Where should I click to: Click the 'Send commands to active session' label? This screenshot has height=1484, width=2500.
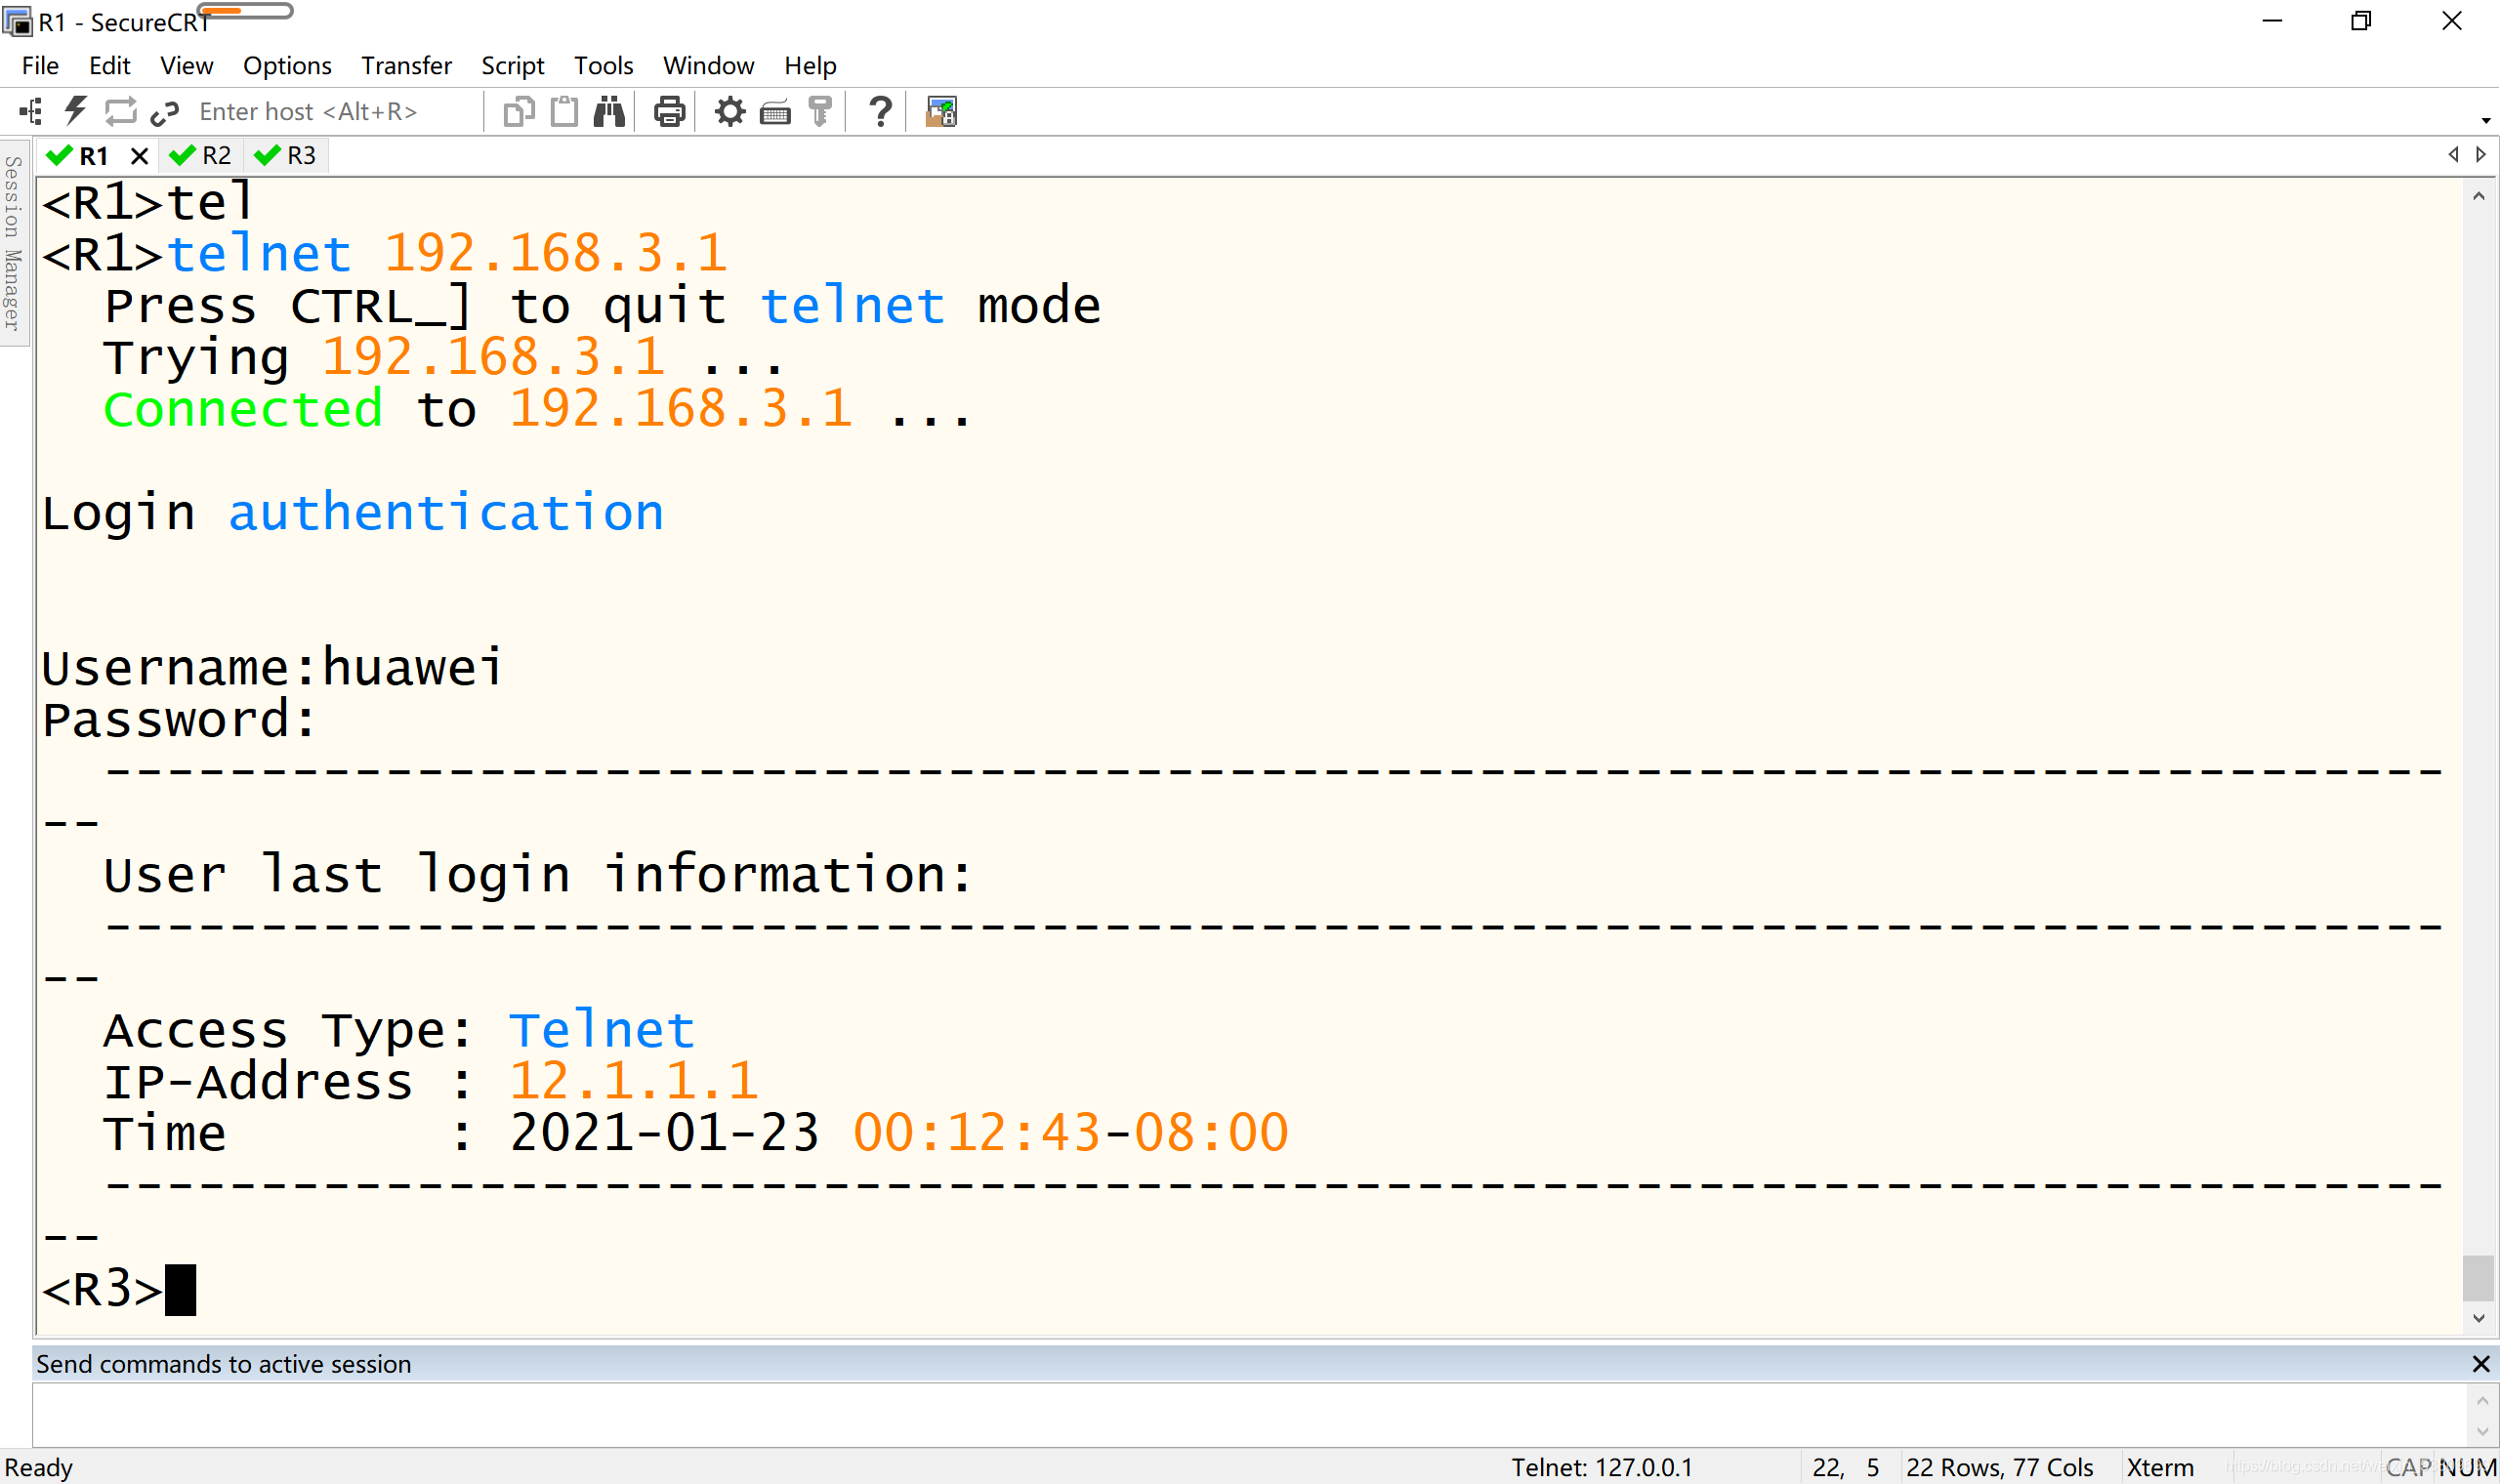tap(224, 1363)
